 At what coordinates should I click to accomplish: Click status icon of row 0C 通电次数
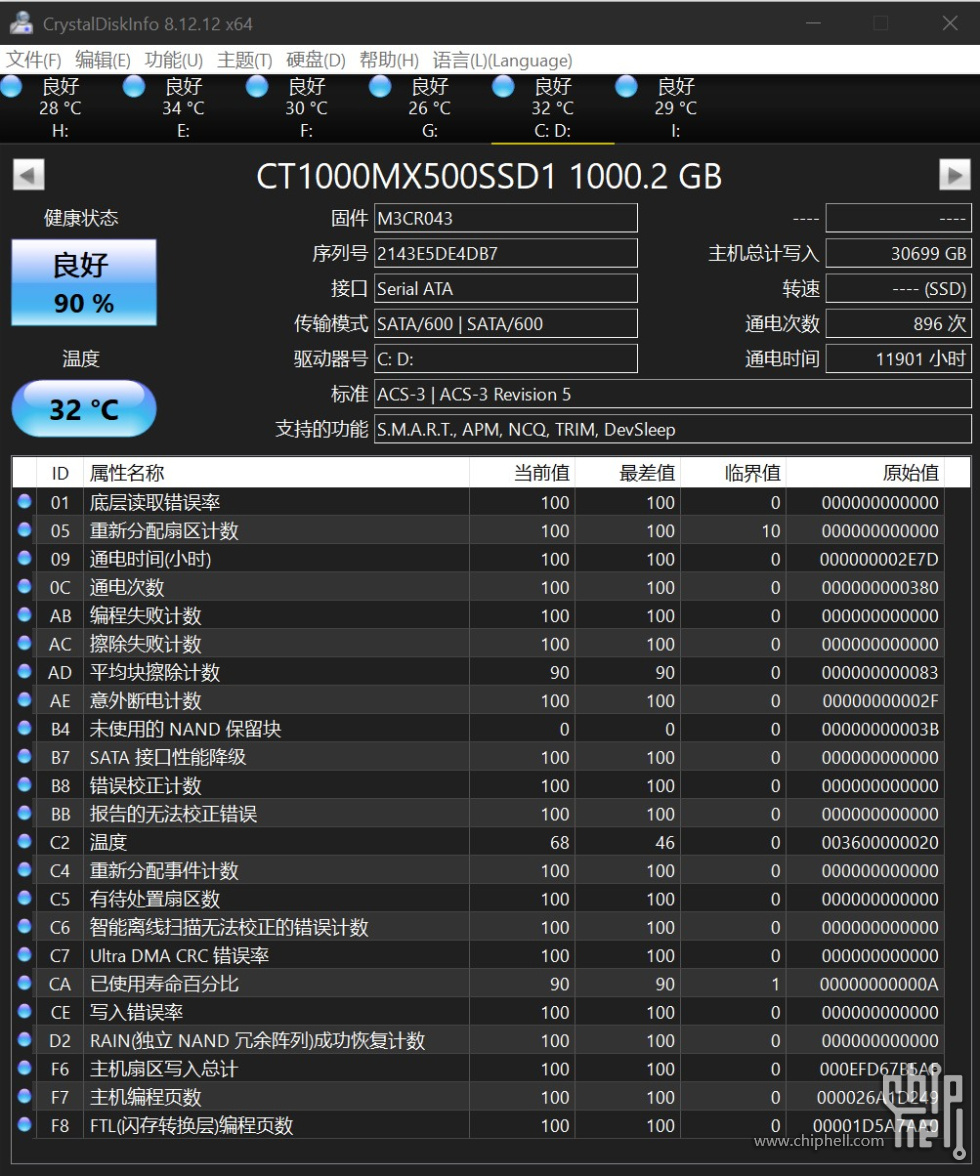(x=25, y=586)
